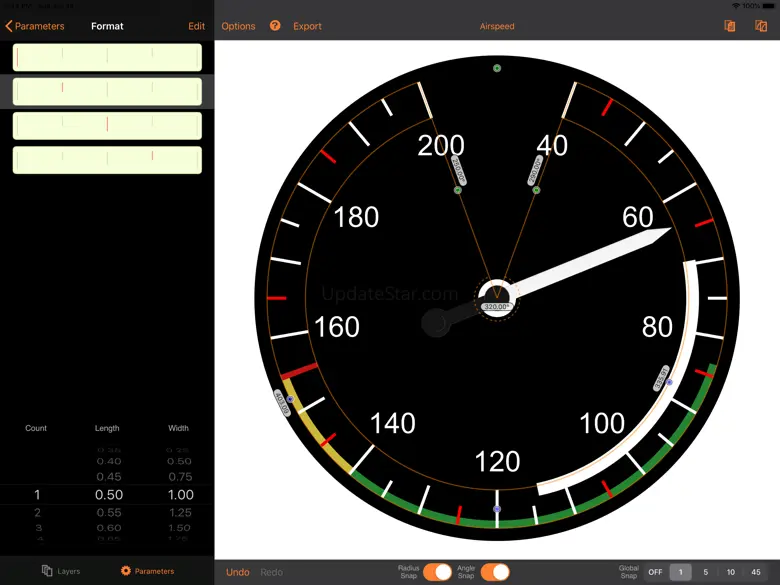Set Global Snap to OFF
Viewport: 780px width, 585px height.
point(655,572)
